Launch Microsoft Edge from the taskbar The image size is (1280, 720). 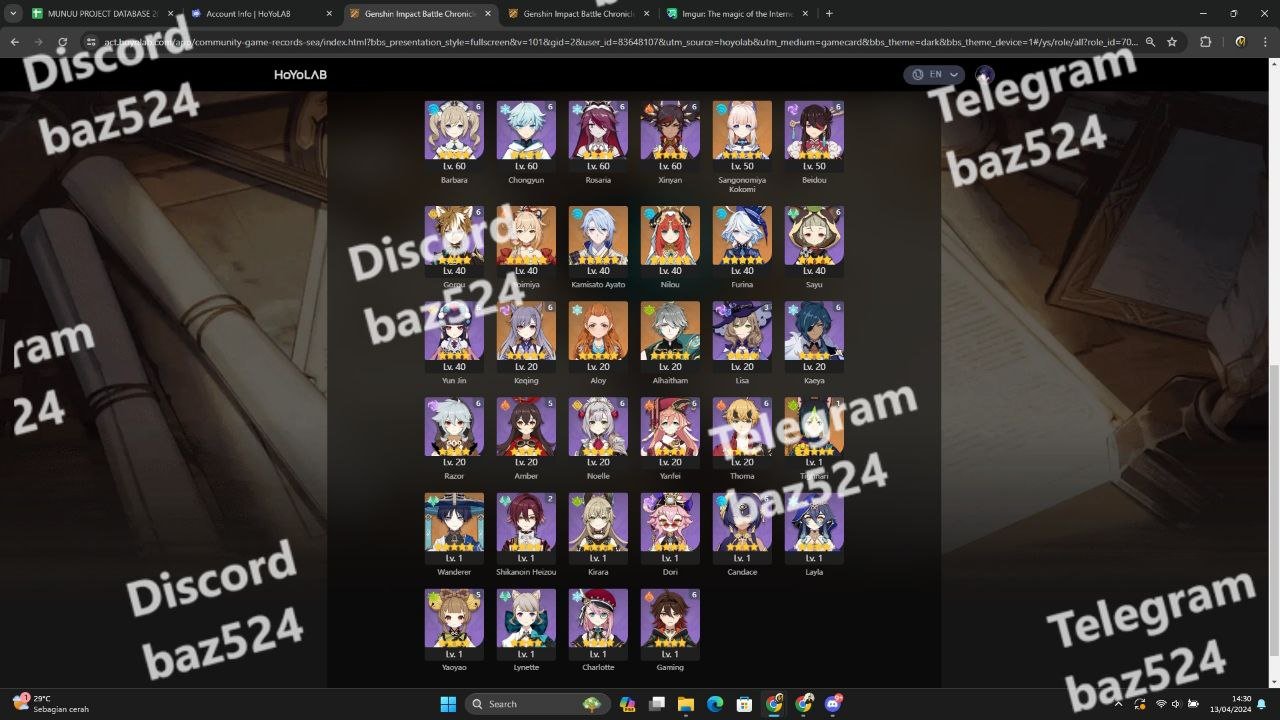(x=715, y=704)
